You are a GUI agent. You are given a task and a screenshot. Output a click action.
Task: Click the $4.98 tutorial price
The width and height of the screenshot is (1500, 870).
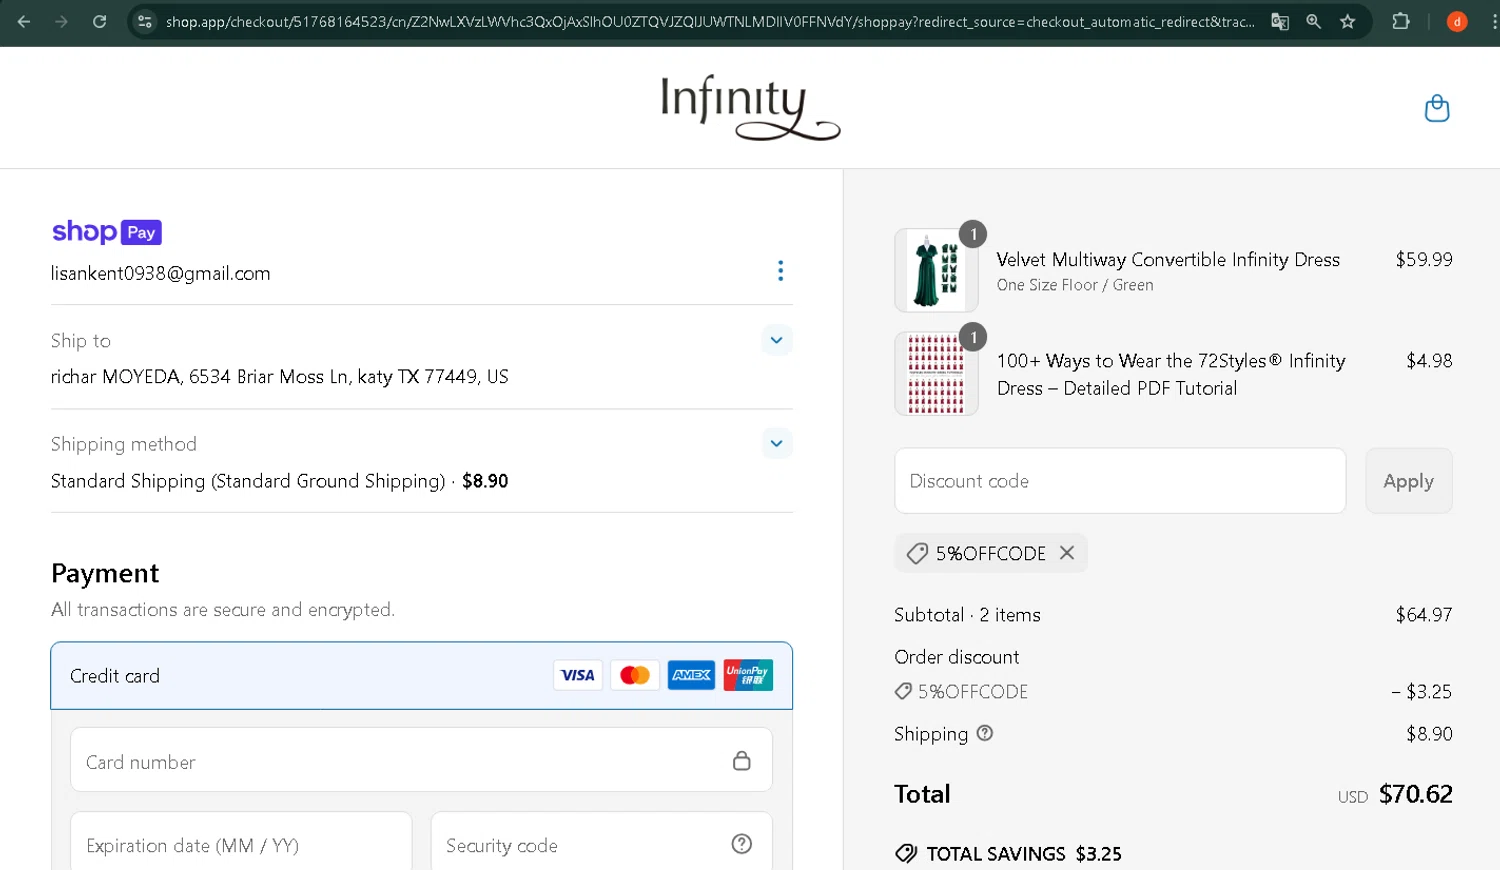1429,360
